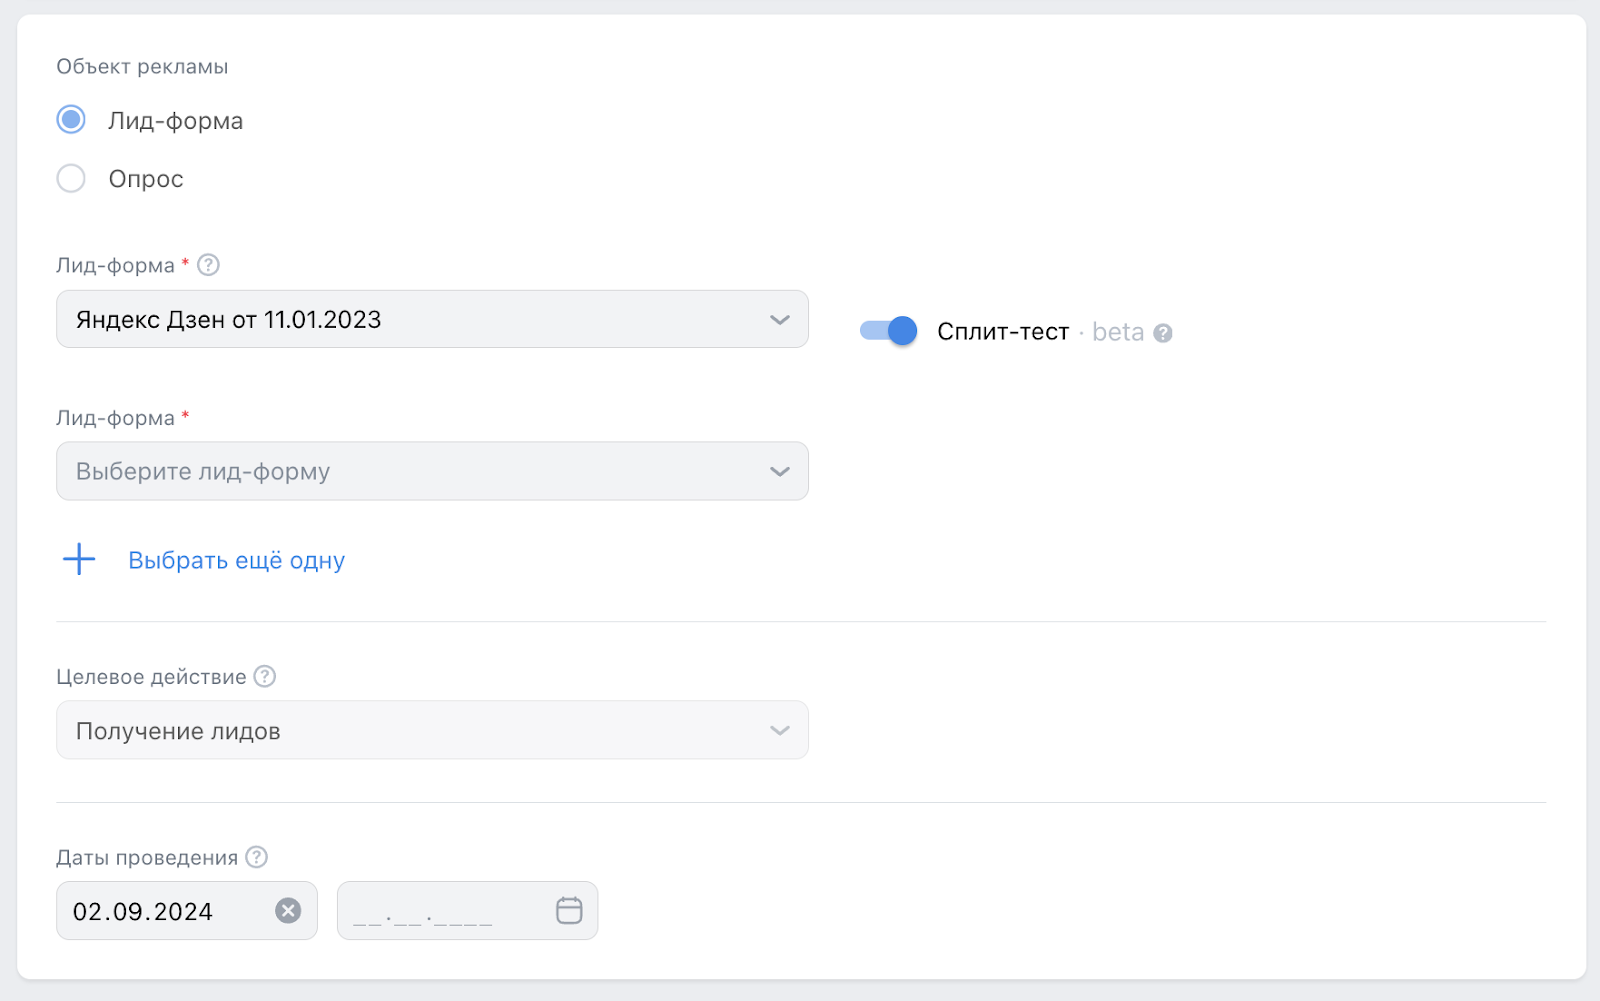
Task: Open the calendar picker for end date
Action: coord(569,910)
